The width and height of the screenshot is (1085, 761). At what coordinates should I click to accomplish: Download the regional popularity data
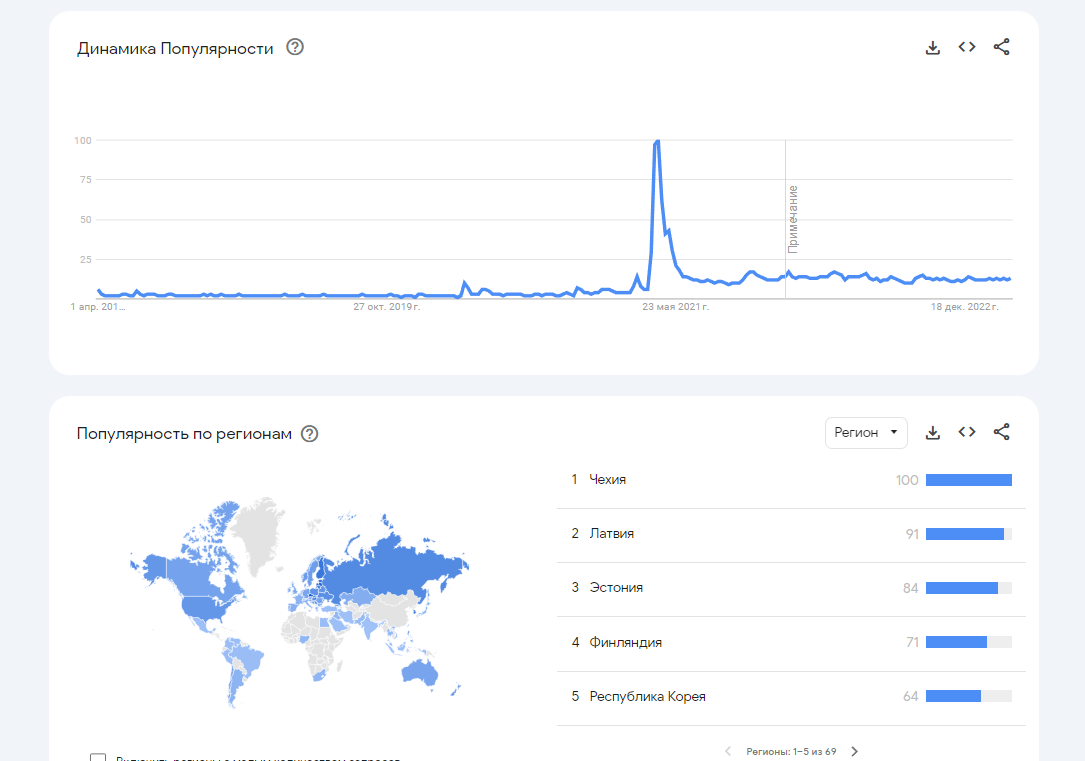[933, 433]
